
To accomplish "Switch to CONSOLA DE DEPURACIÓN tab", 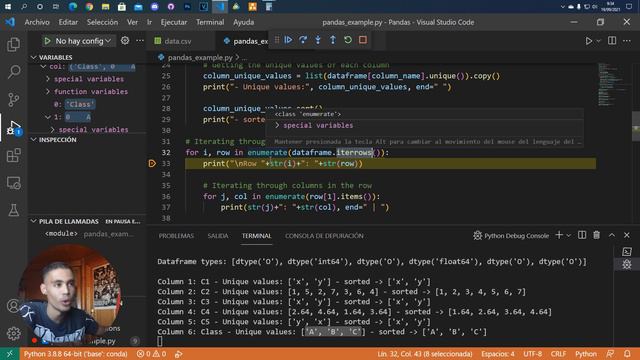I will point(324,236).
